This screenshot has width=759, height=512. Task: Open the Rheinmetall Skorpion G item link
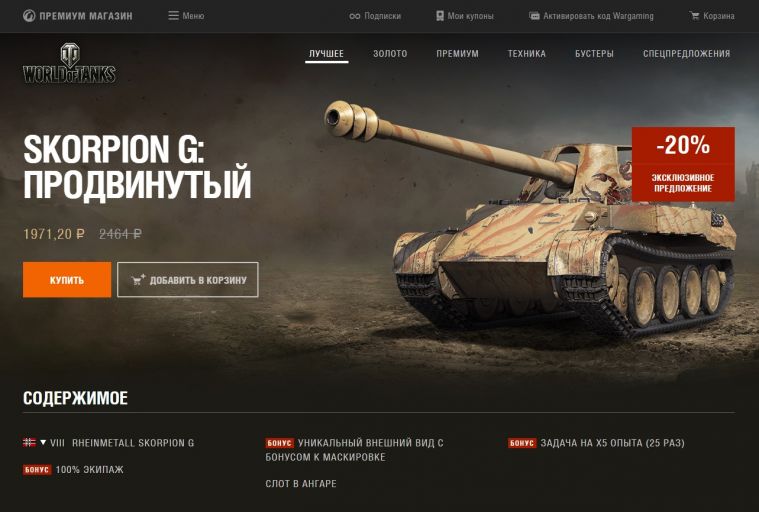coord(133,443)
